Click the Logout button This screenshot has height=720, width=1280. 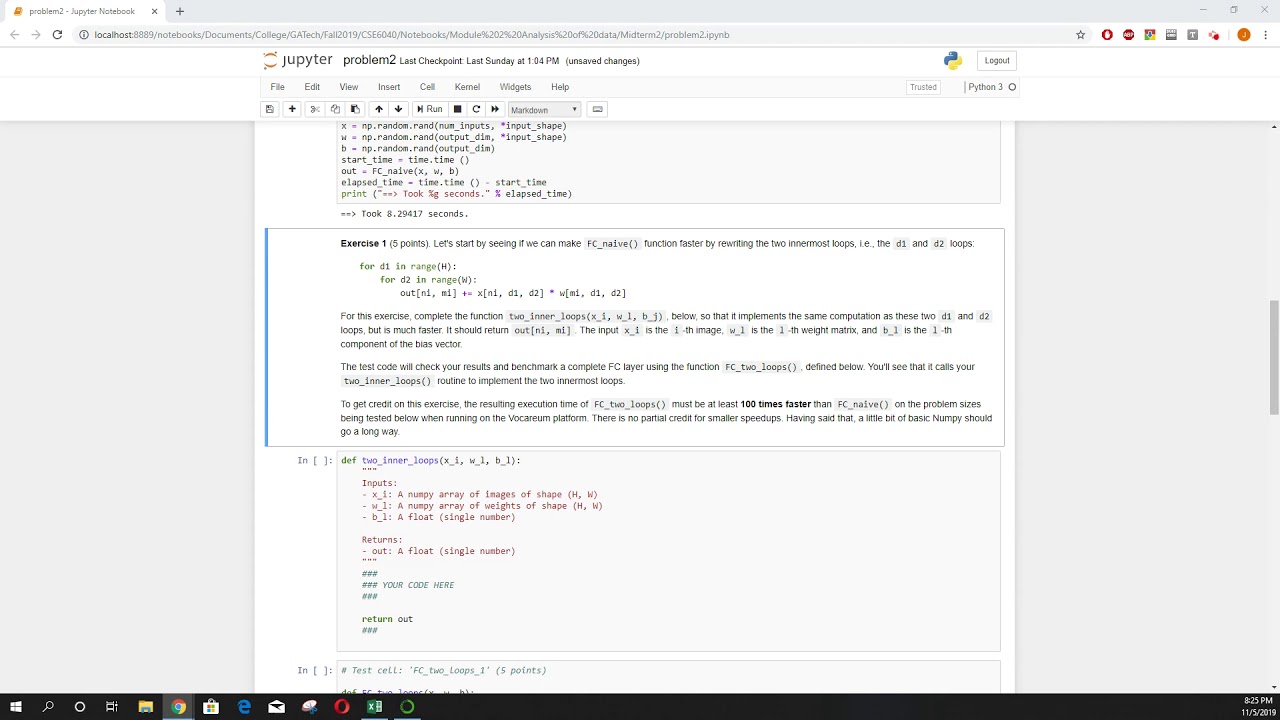[997, 60]
